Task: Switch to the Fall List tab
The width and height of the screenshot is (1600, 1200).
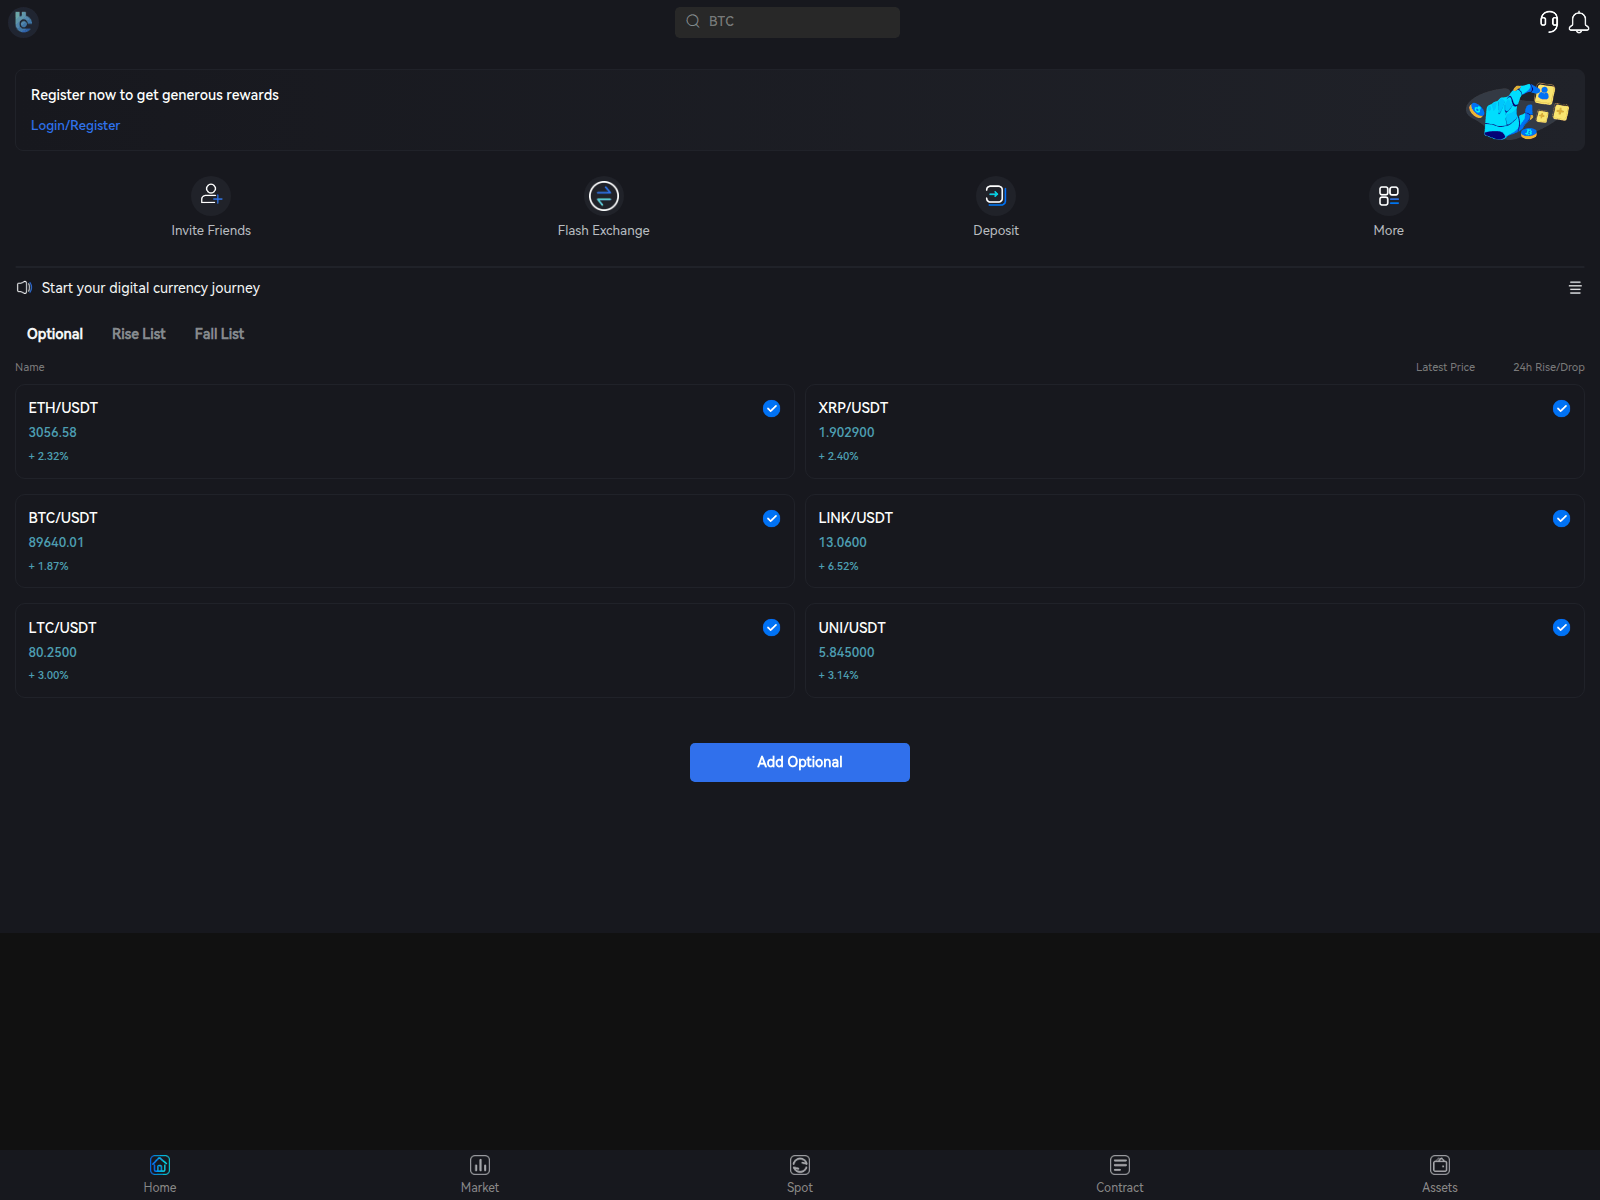Action: tap(218, 334)
